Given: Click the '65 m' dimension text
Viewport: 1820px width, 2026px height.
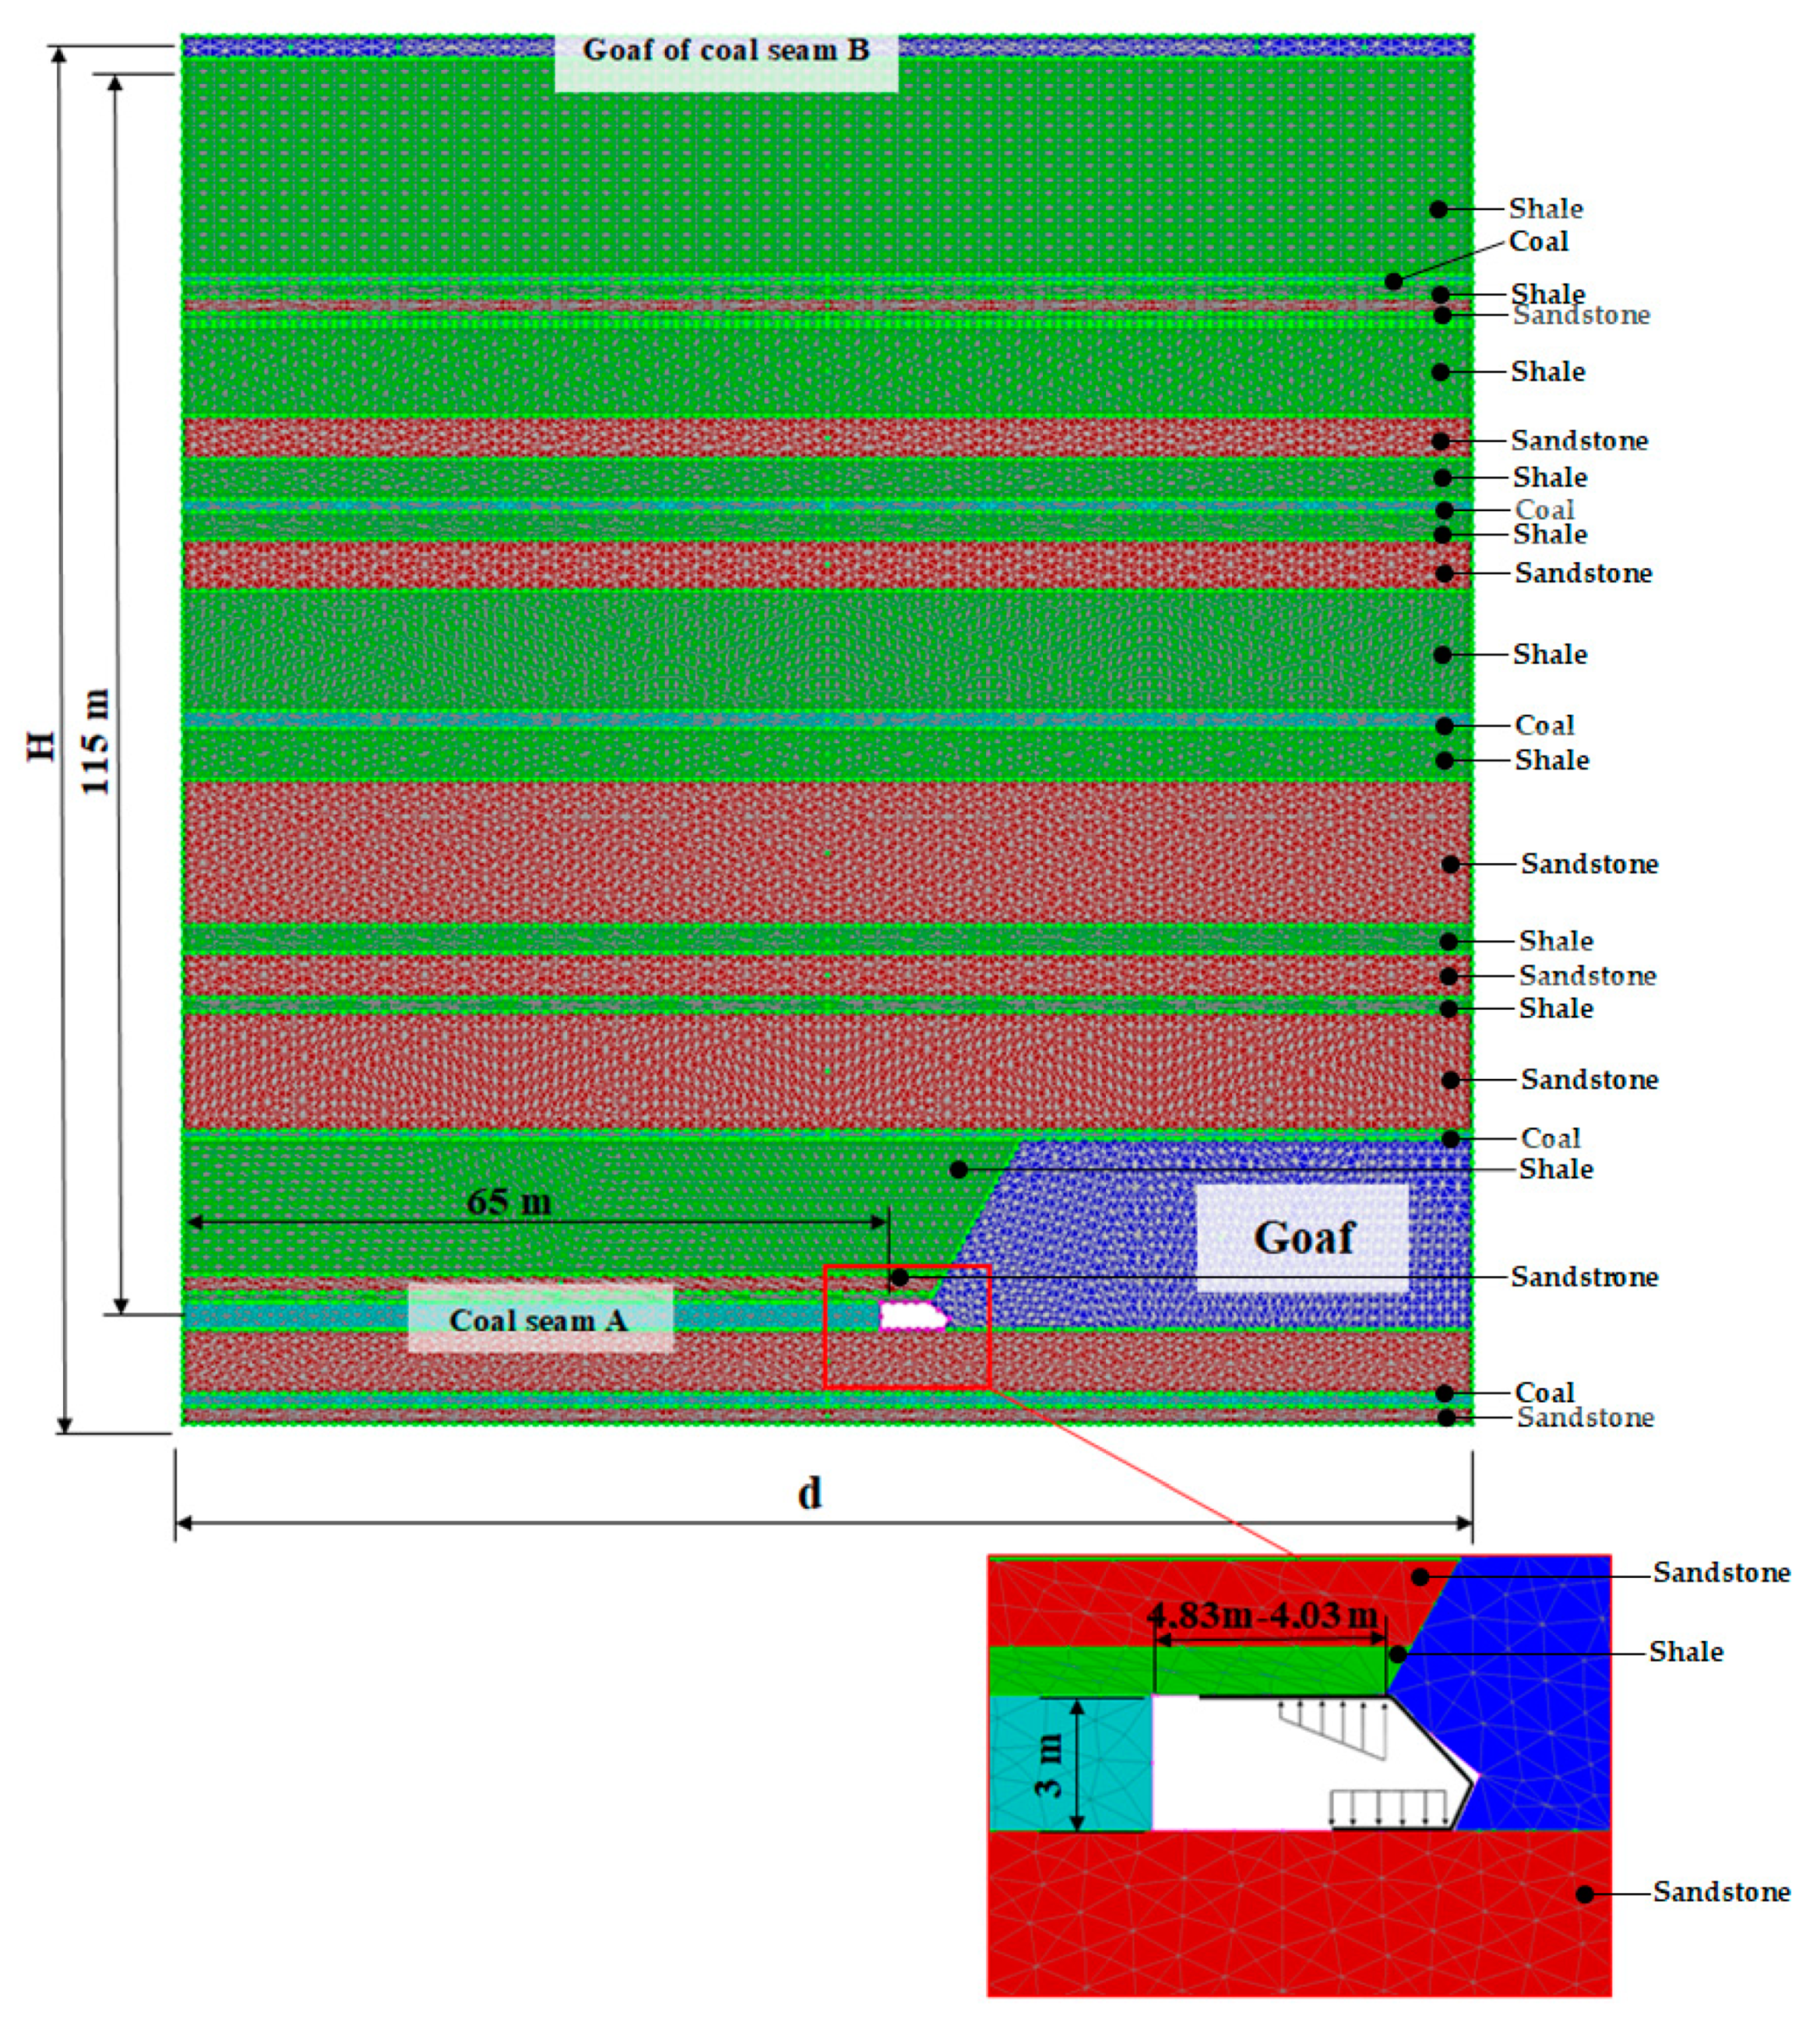Looking at the screenshot, I should [509, 1201].
